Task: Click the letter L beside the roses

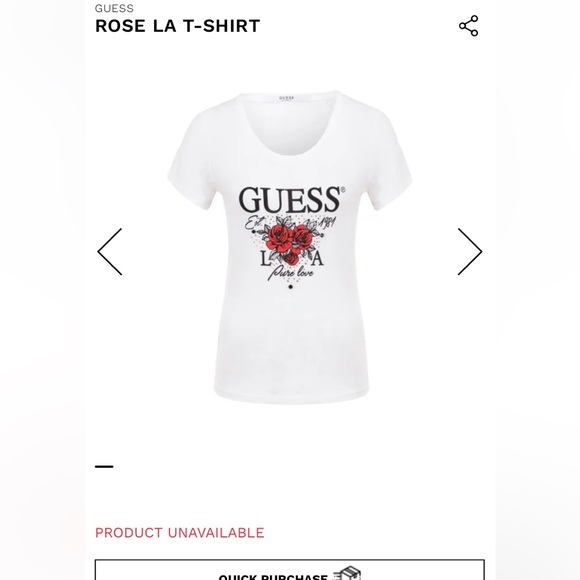Action: pos(264,259)
